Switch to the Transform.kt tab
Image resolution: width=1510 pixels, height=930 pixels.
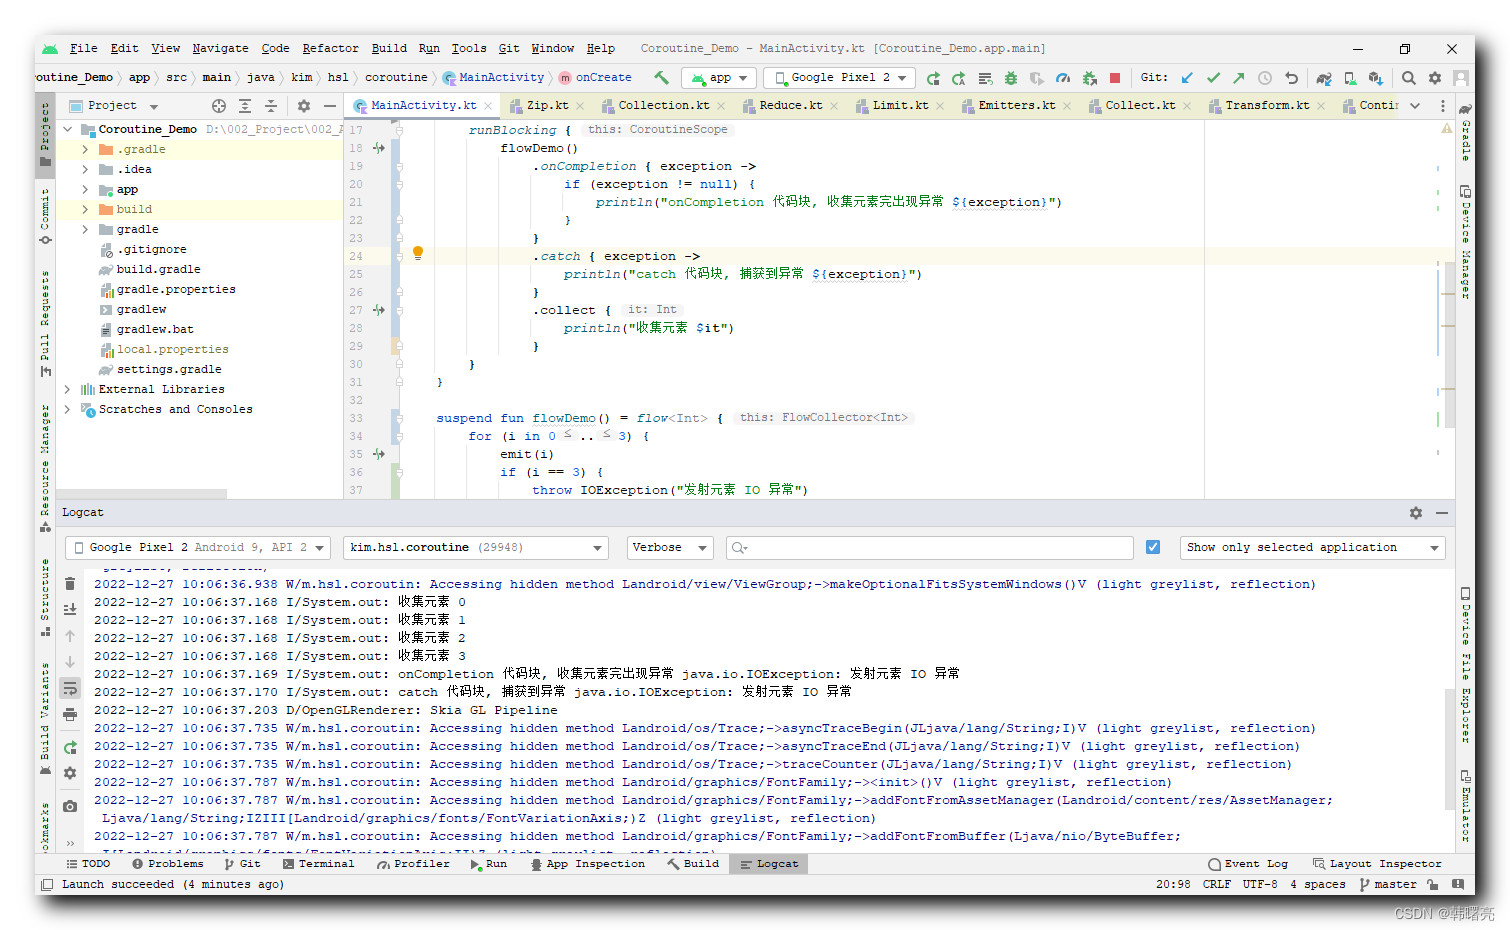1267,106
